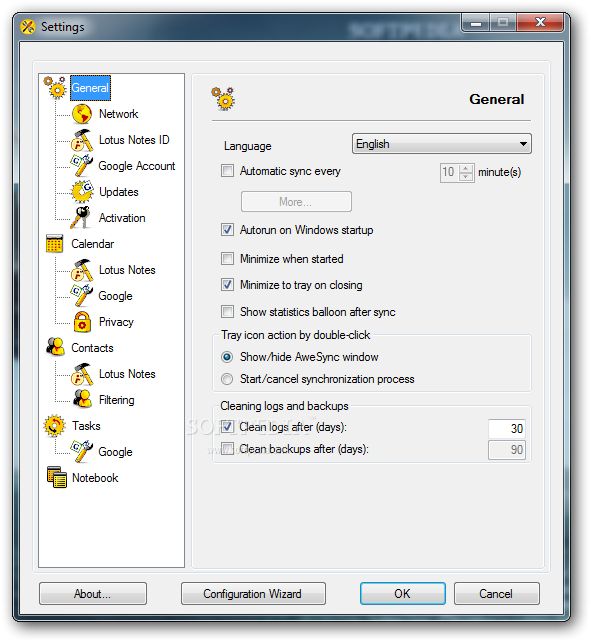Screen dimensions: 591x642
Task: Select General in the settings tree
Action: pyautogui.click(x=90, y=88)
